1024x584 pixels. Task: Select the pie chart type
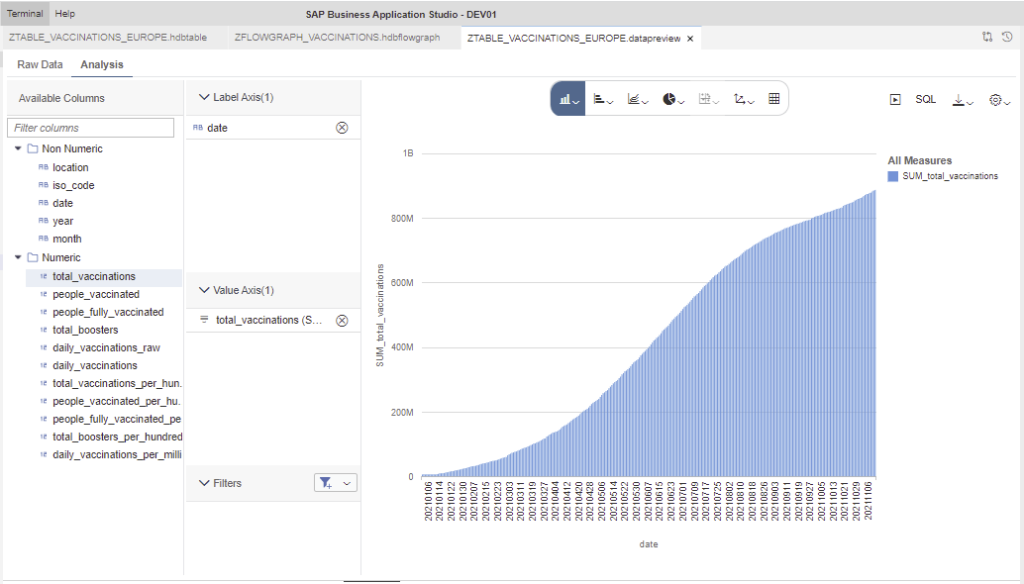[x=673, y=99]
